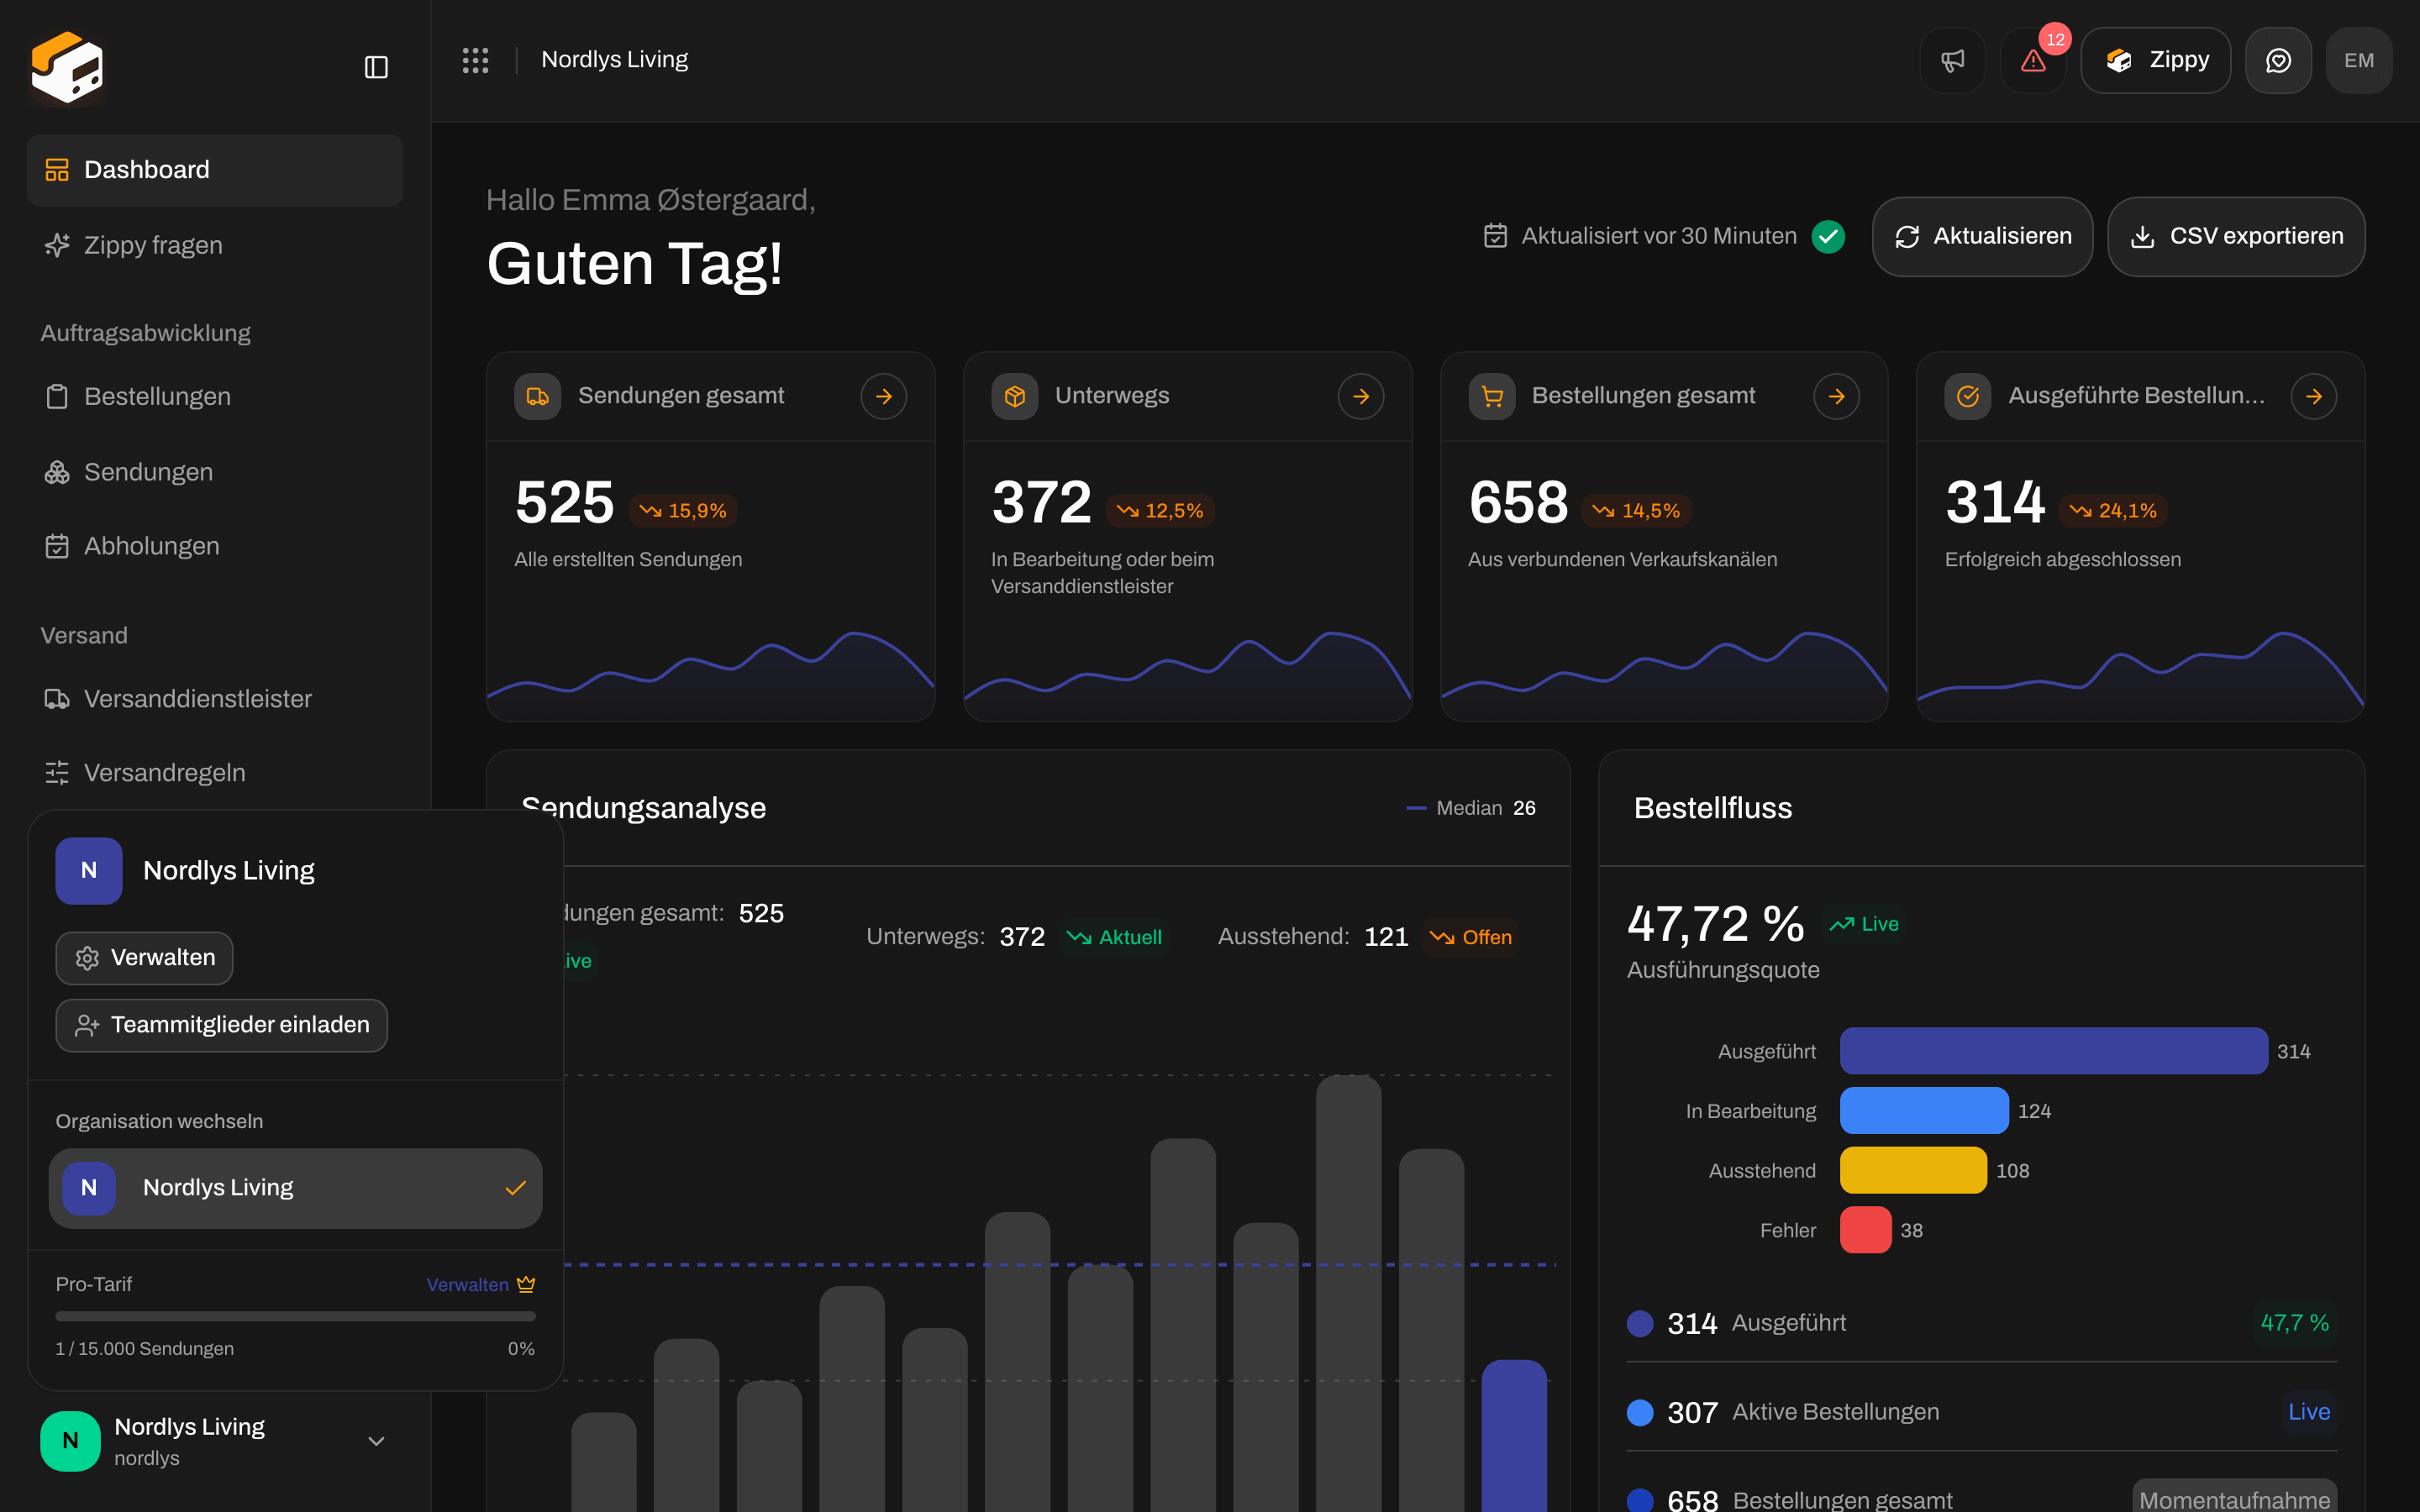
Task: Open Versanddienstleister in sidebar
Action: click(x=215, y=699)
